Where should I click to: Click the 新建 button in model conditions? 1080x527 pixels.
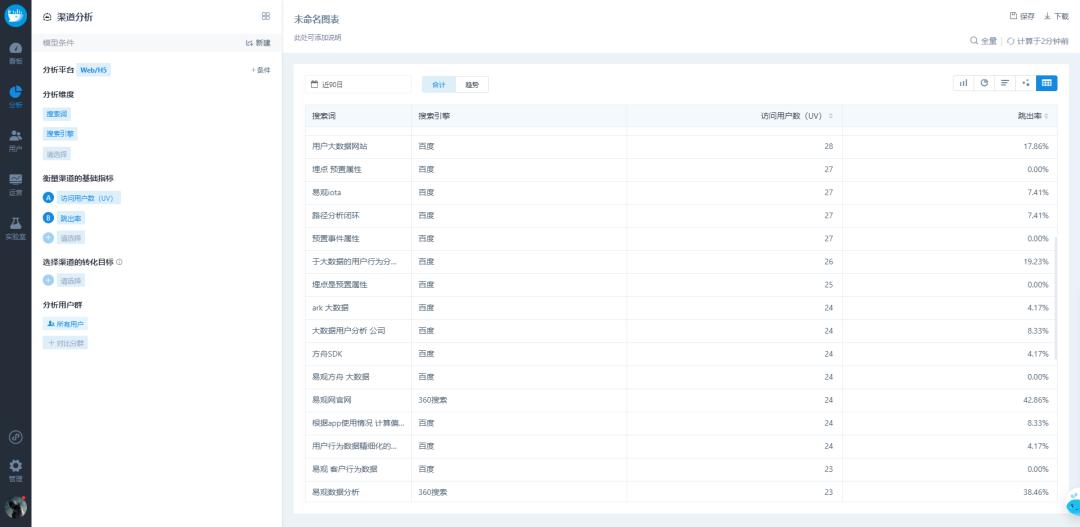point(258,43)
